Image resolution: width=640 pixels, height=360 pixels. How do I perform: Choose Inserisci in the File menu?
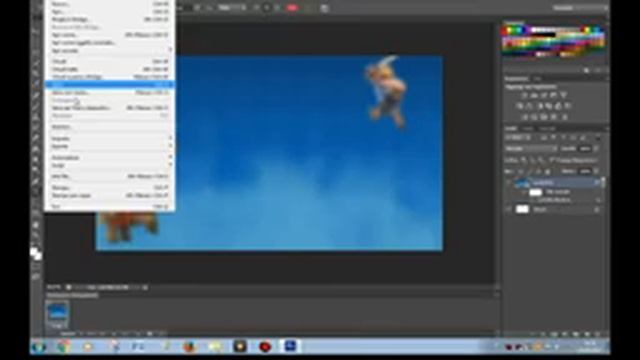[x=109, y=127]
